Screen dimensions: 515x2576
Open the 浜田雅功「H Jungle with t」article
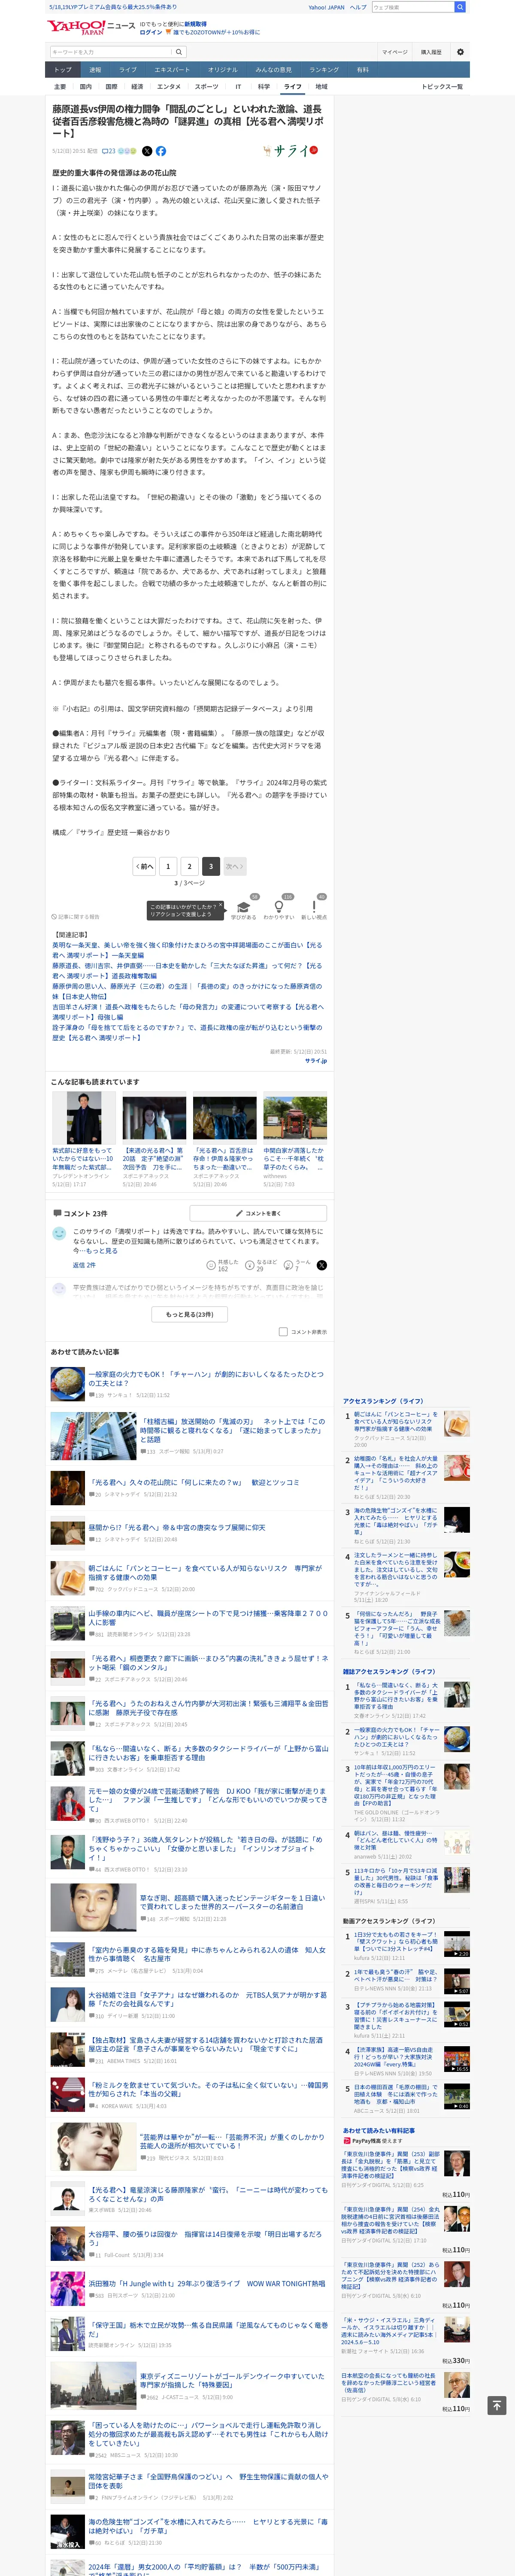pos(206,2284)
